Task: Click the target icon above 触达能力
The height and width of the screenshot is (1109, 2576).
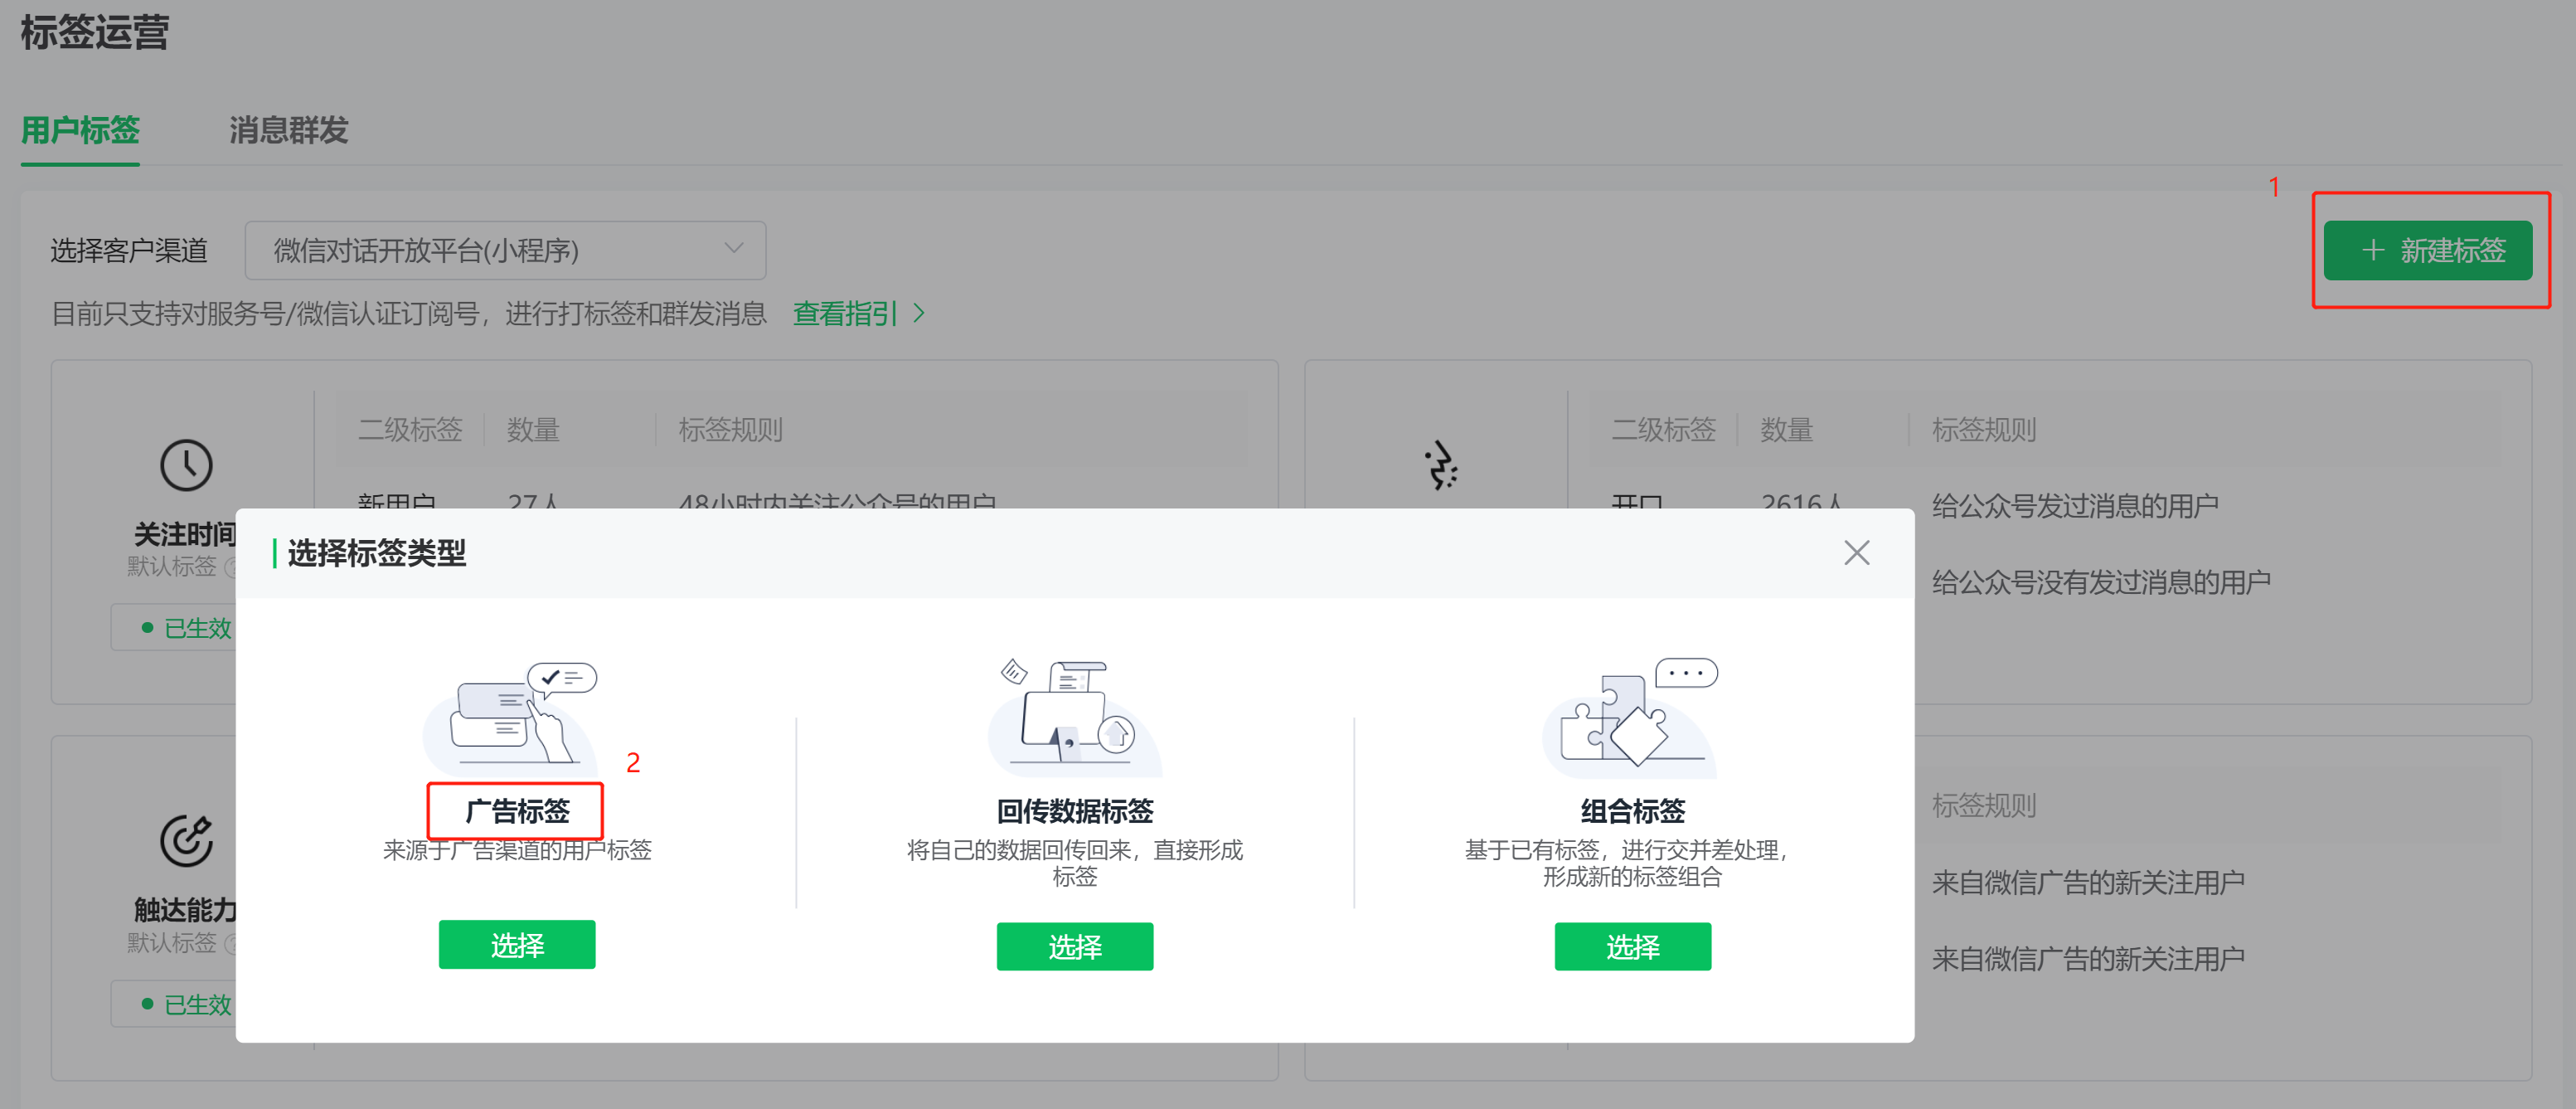Action: coord(186,840)
